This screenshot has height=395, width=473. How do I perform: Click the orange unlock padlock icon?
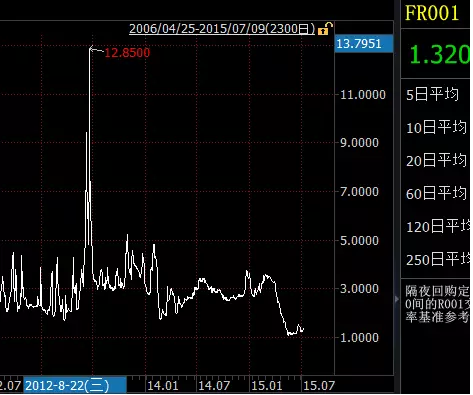[325, 28]
